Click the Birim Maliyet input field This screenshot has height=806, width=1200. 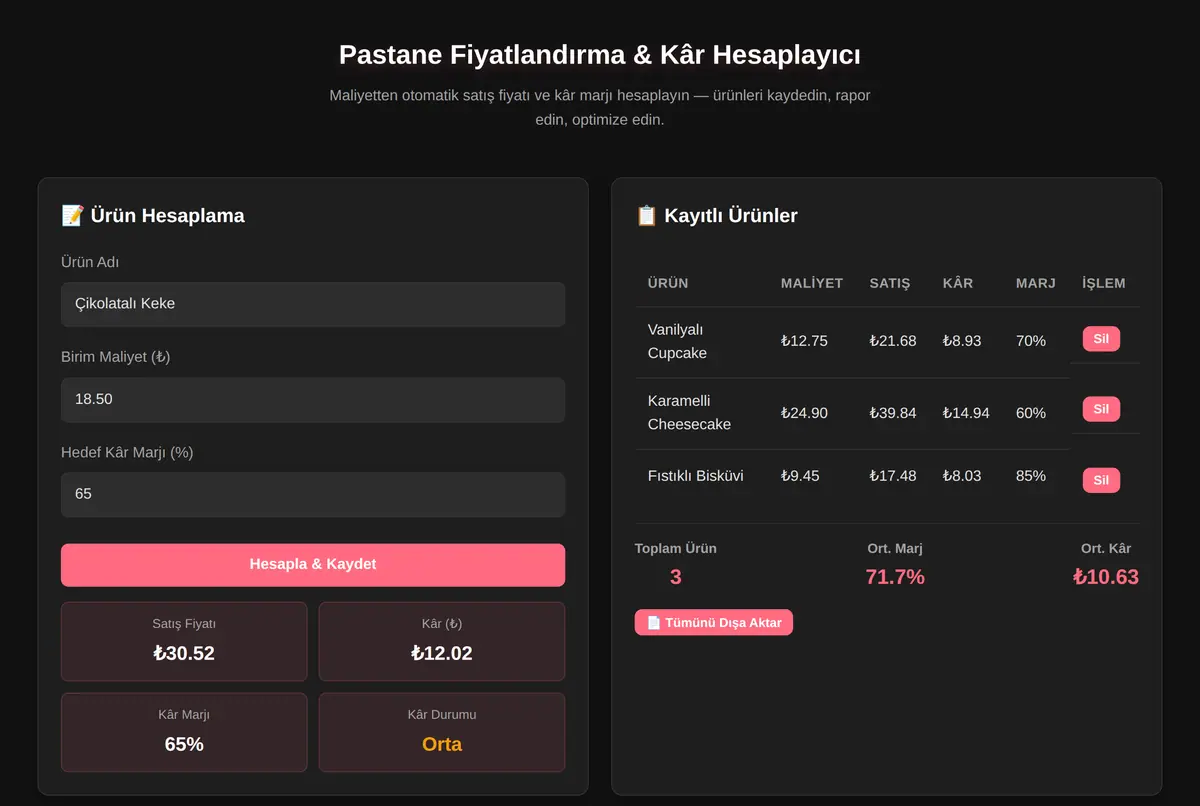[x=313, y=399]
